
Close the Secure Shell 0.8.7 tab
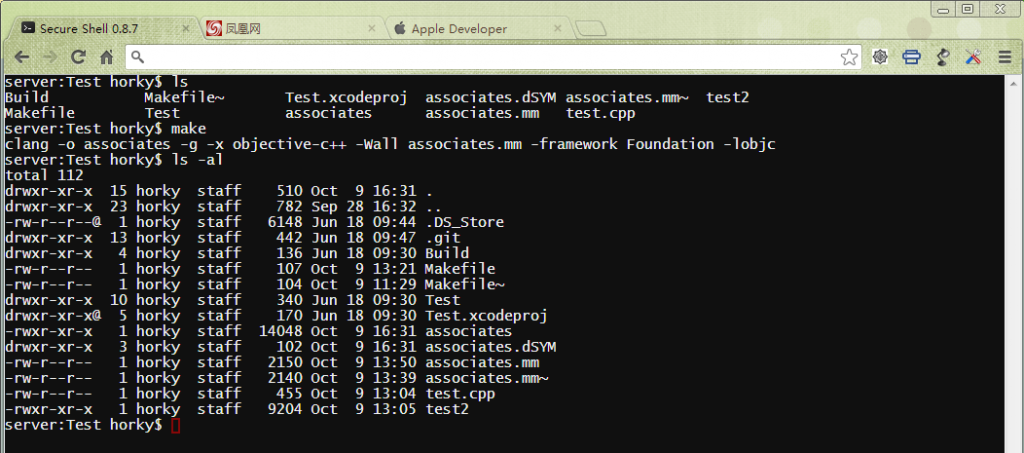(185, 29)
